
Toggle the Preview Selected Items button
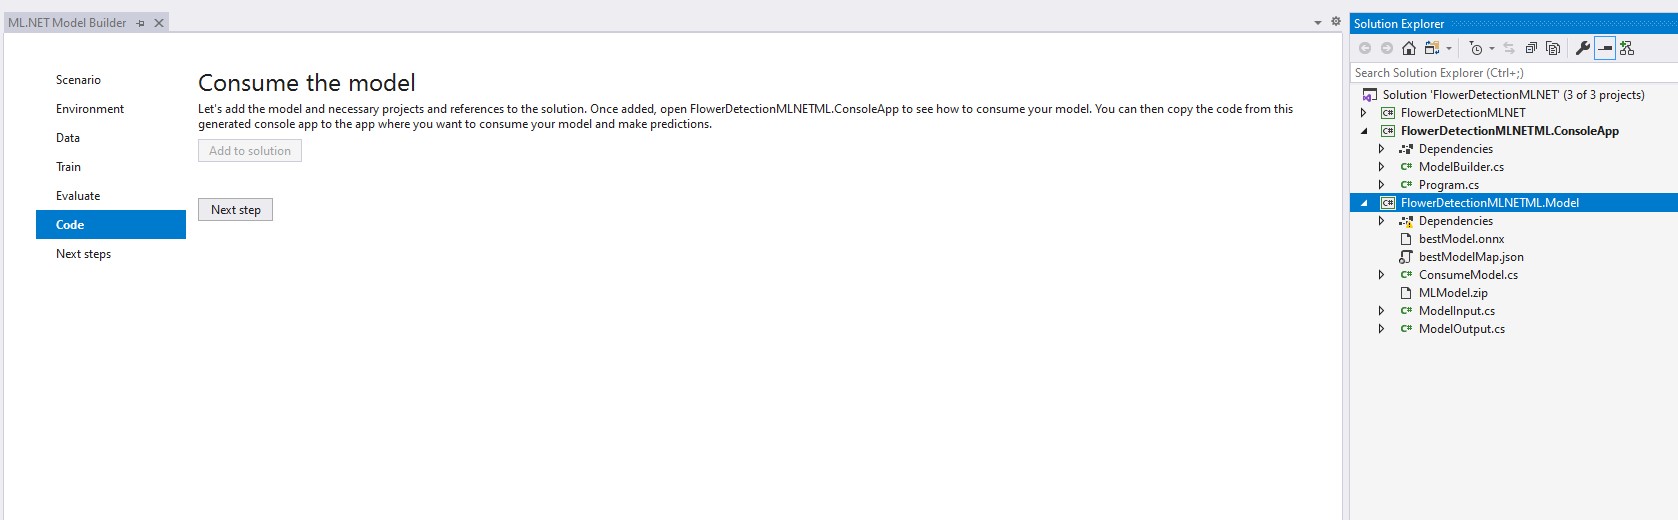tap(1605, 48)
